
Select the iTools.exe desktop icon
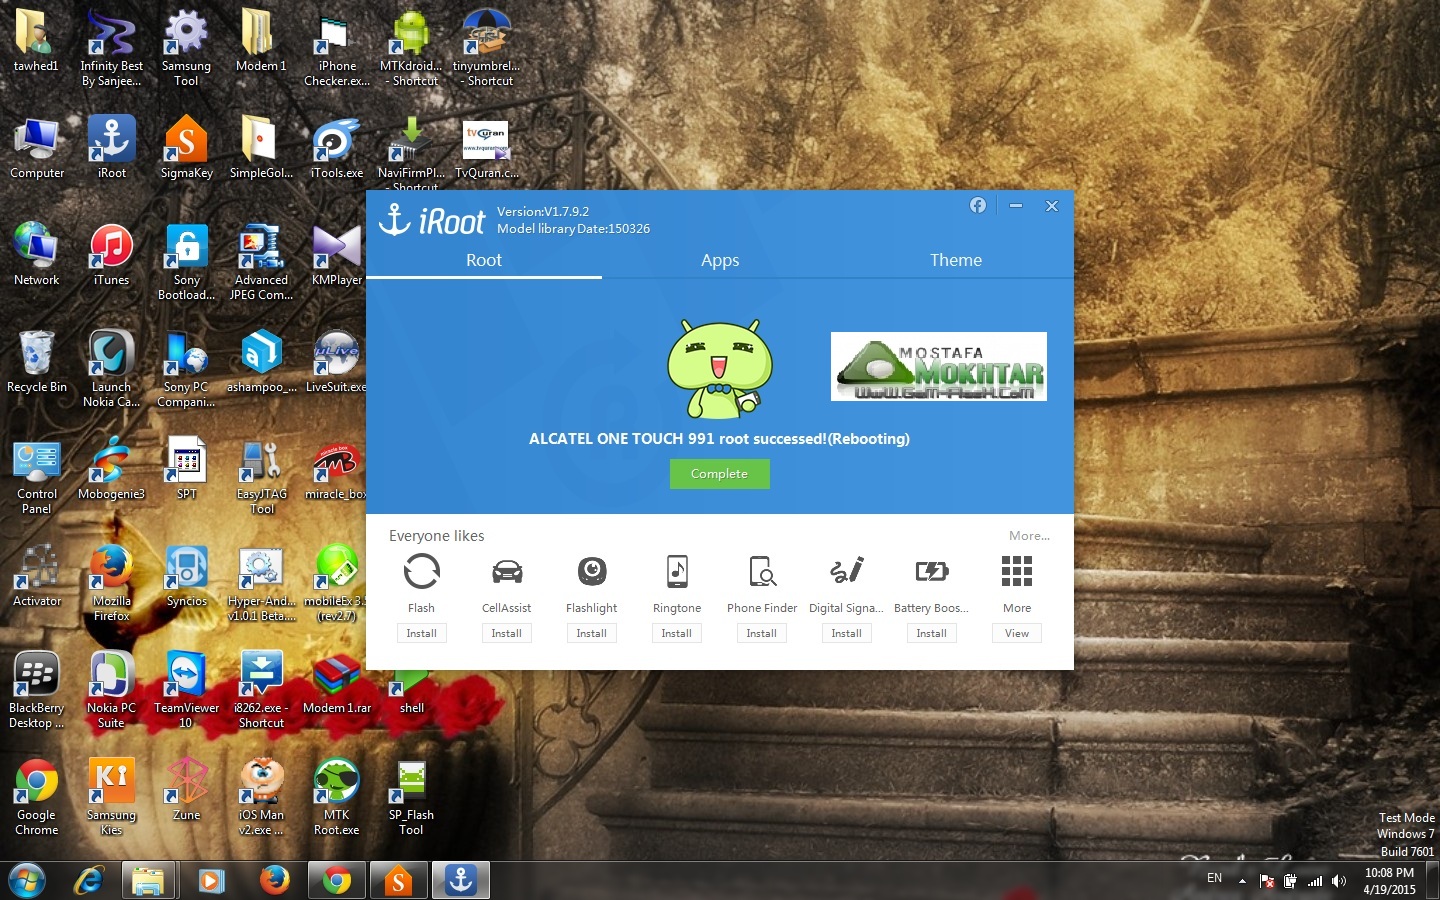point(337,147)
